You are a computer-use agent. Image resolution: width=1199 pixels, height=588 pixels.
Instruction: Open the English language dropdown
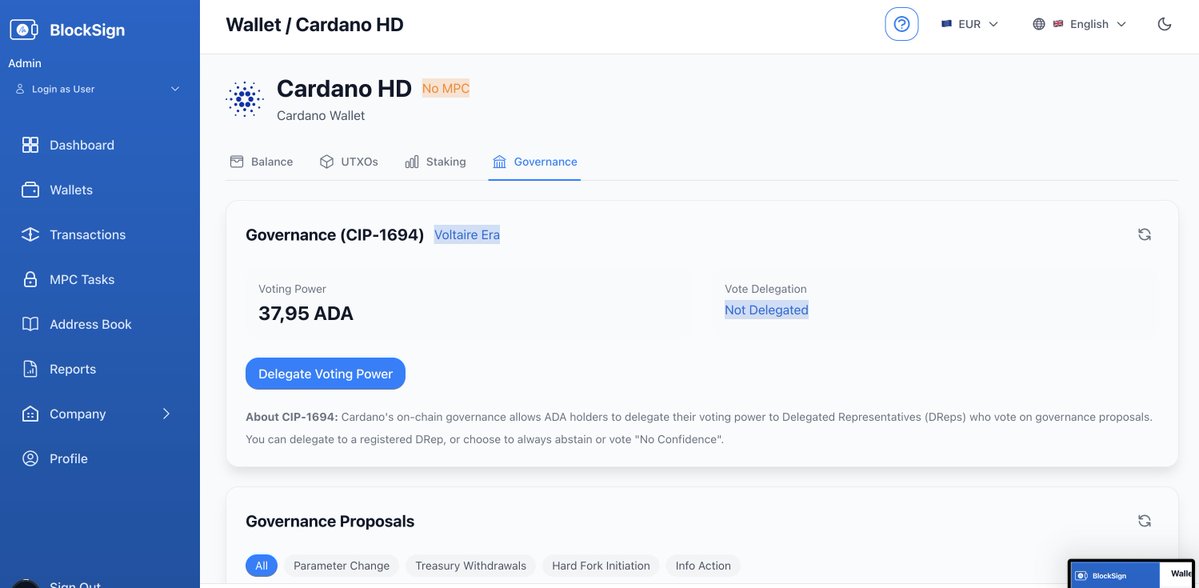pyautogui.click(x=1079, y=24)
